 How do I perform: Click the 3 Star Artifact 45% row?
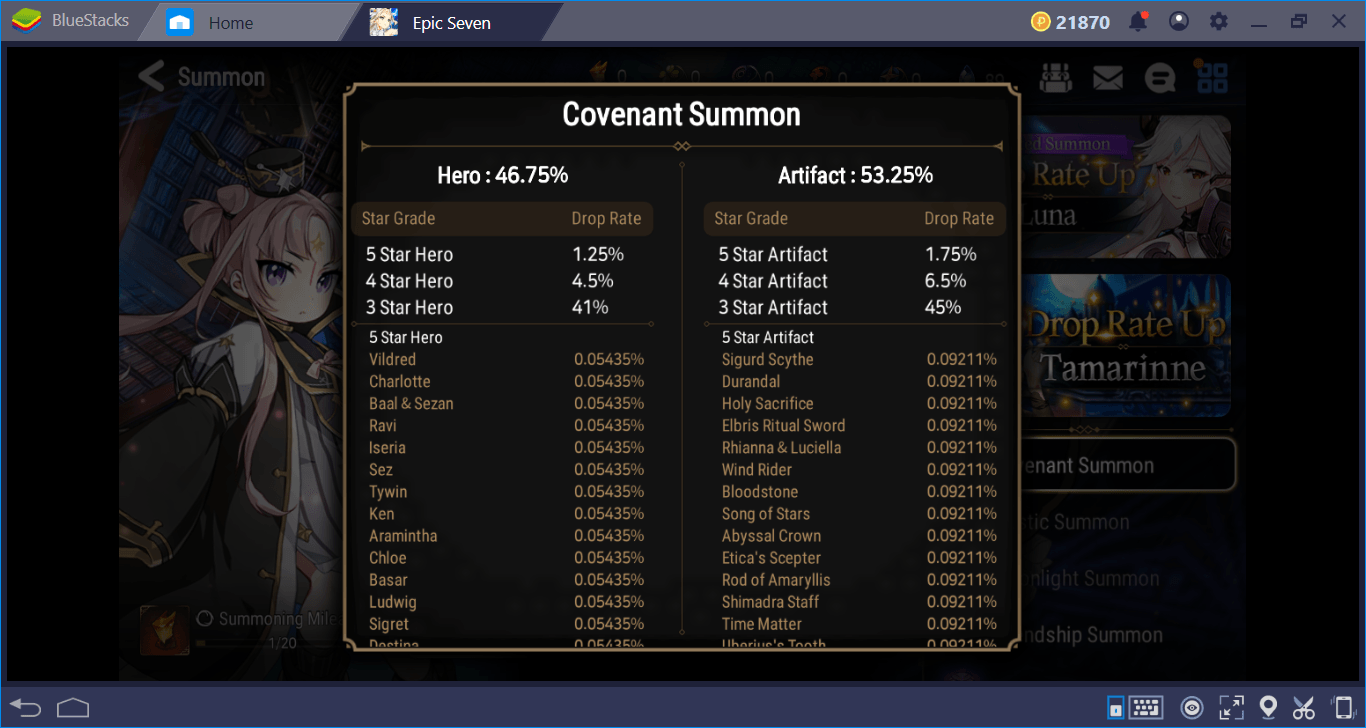[854, 307]
